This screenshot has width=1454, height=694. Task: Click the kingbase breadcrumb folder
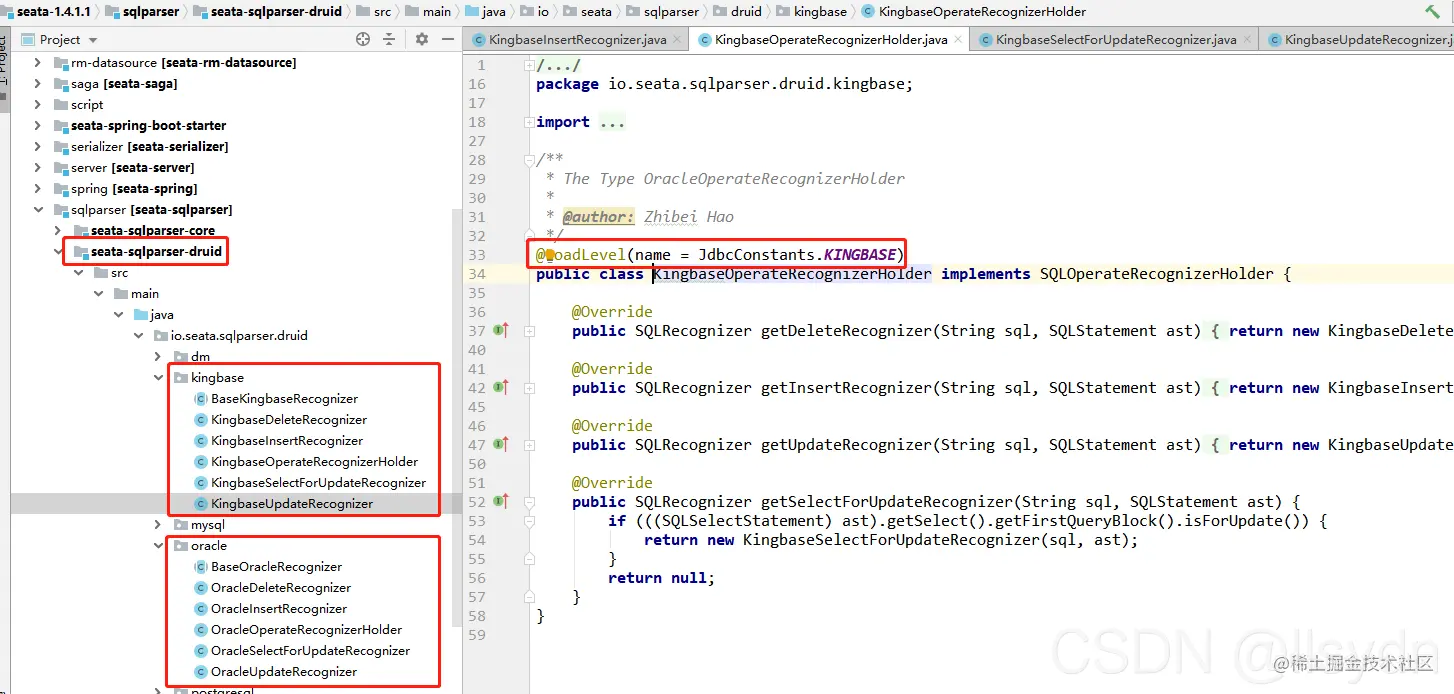(811, 11)
